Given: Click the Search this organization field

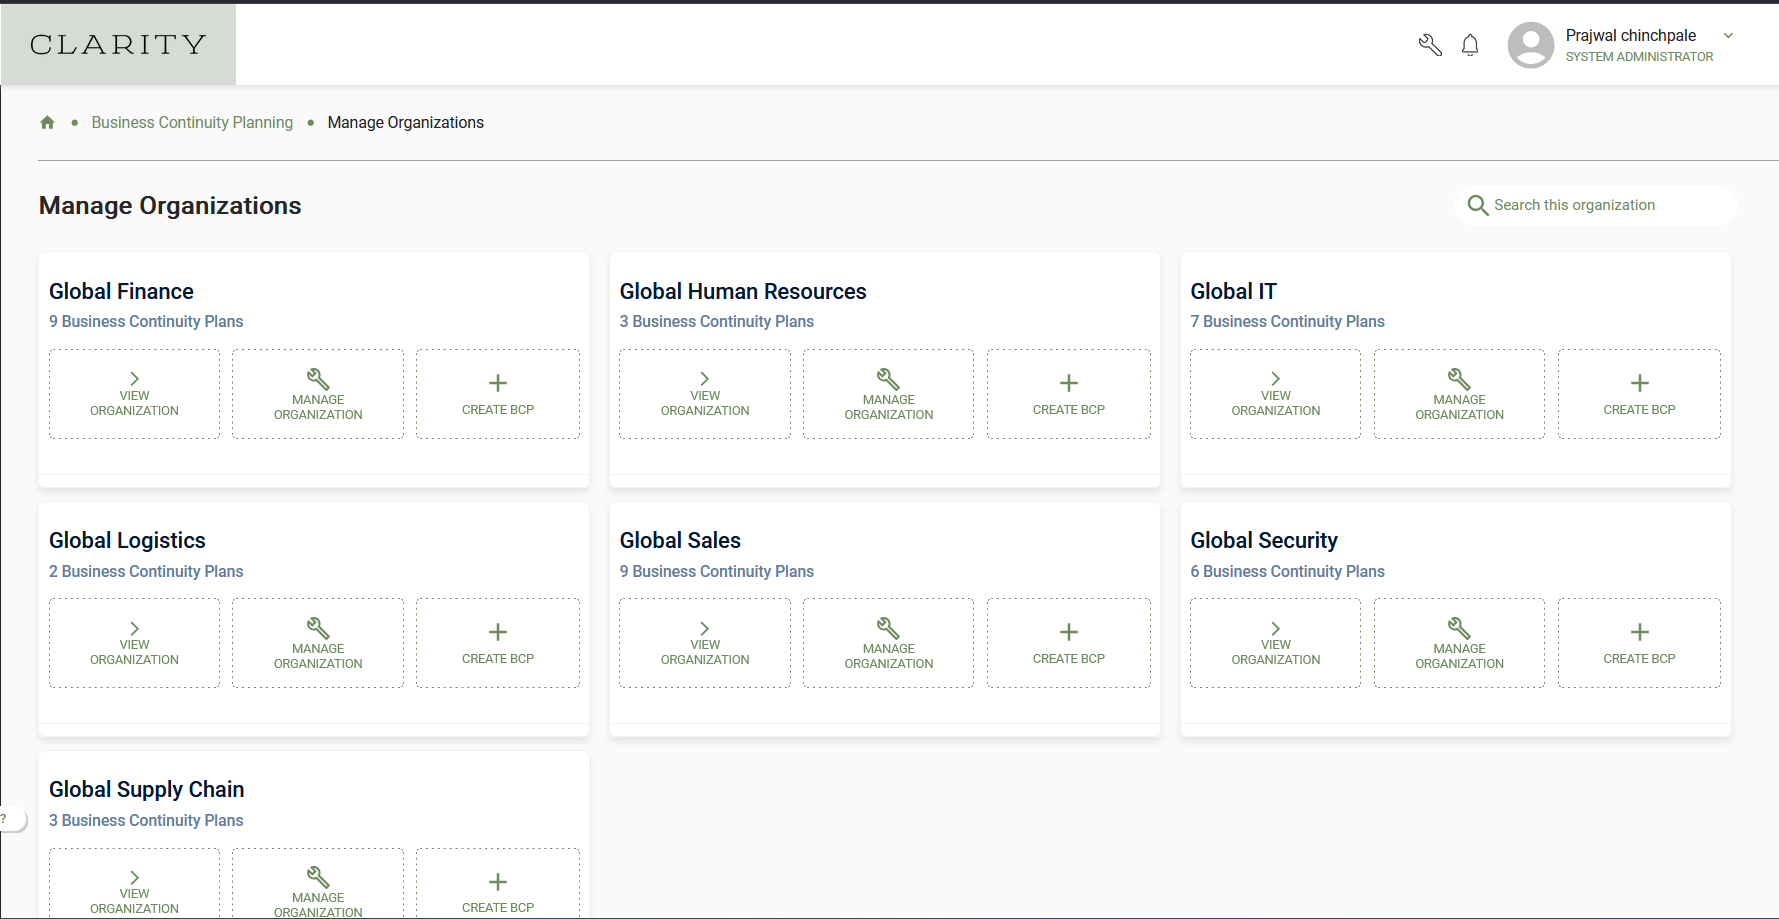Looking at the screenshot, I should click(1596, 205).
